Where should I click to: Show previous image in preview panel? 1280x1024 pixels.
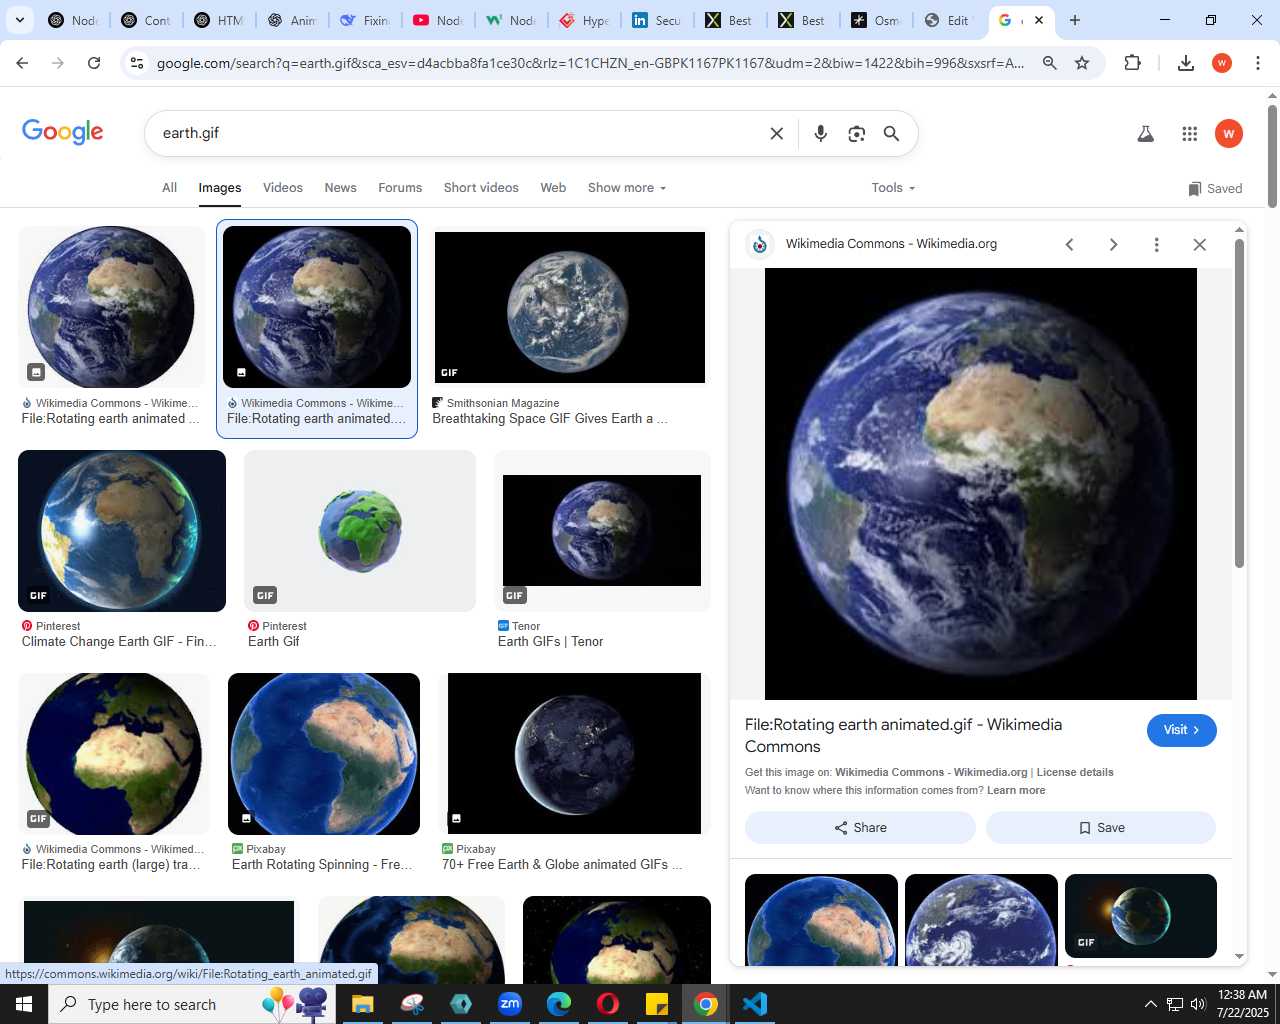click(x=1069, y=245)
